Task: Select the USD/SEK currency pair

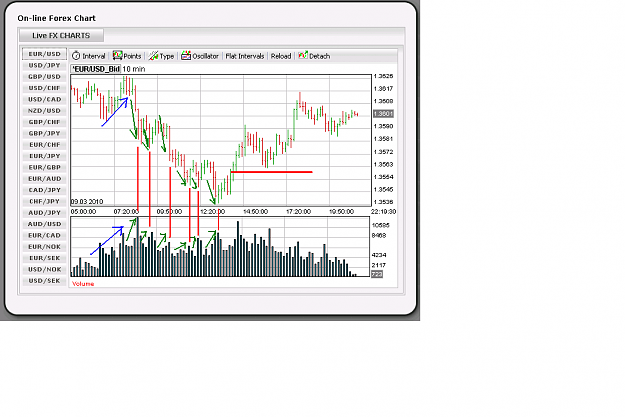Action: tap(45, 281)
